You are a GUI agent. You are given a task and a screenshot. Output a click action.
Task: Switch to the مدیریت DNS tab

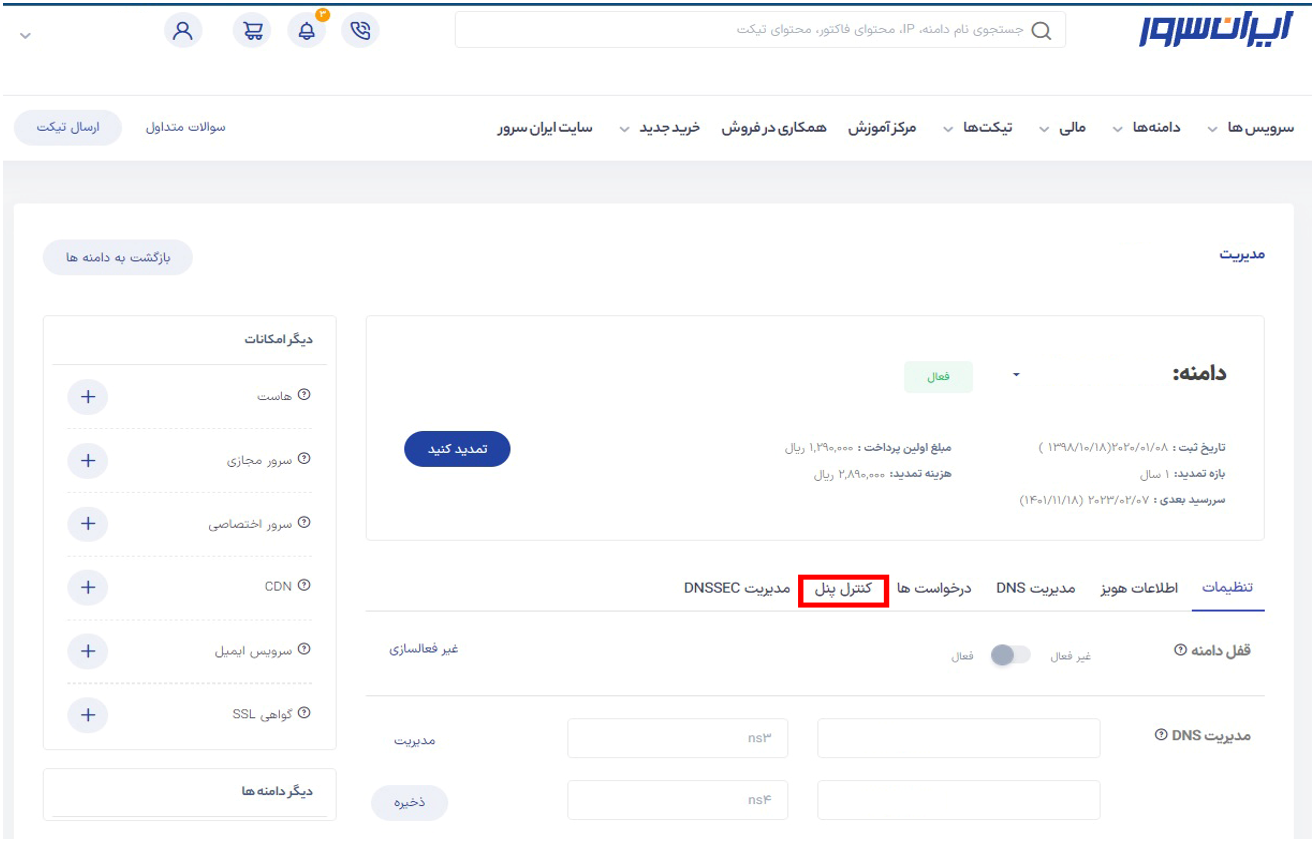point(1035,588)
